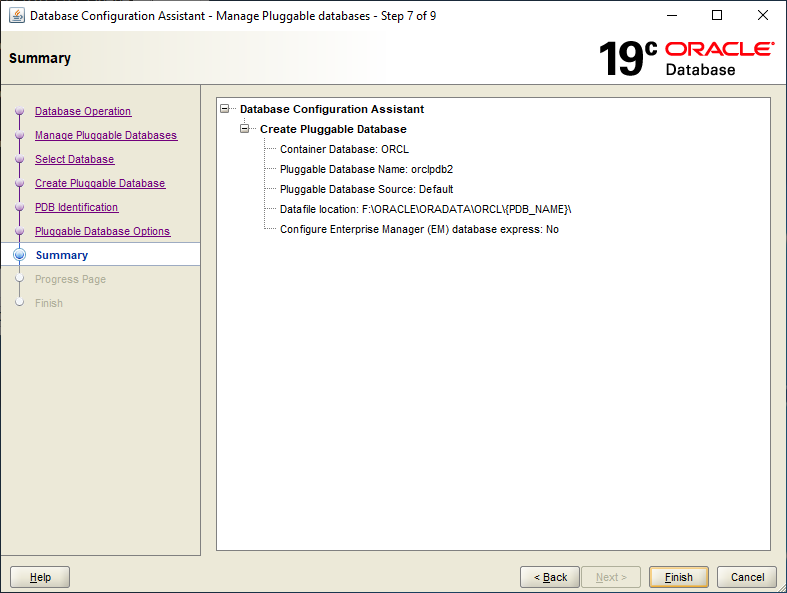787x593 pixels.
Task: Click the Summary step bullet icon
Action: tap(20, 255)
